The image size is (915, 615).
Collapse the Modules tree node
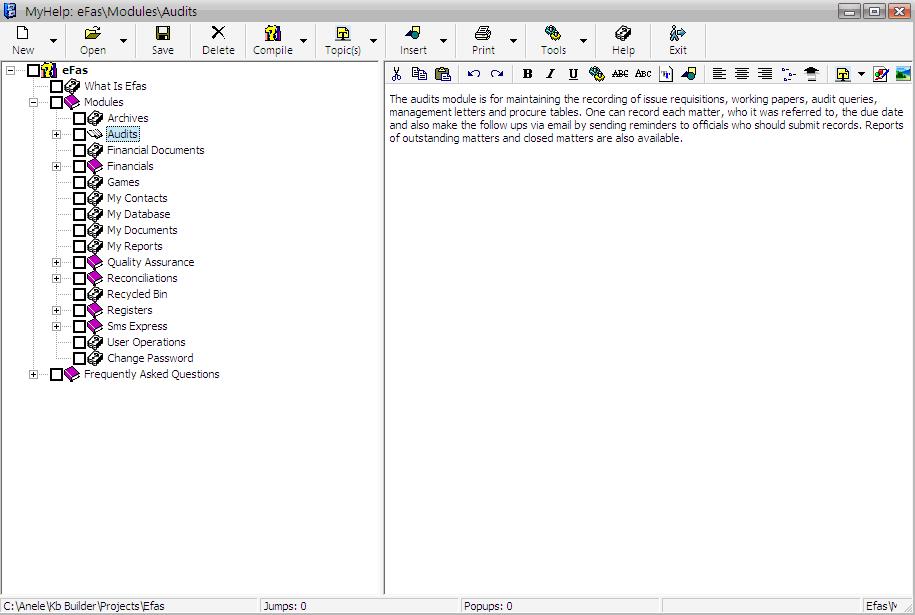pos(34,102)
